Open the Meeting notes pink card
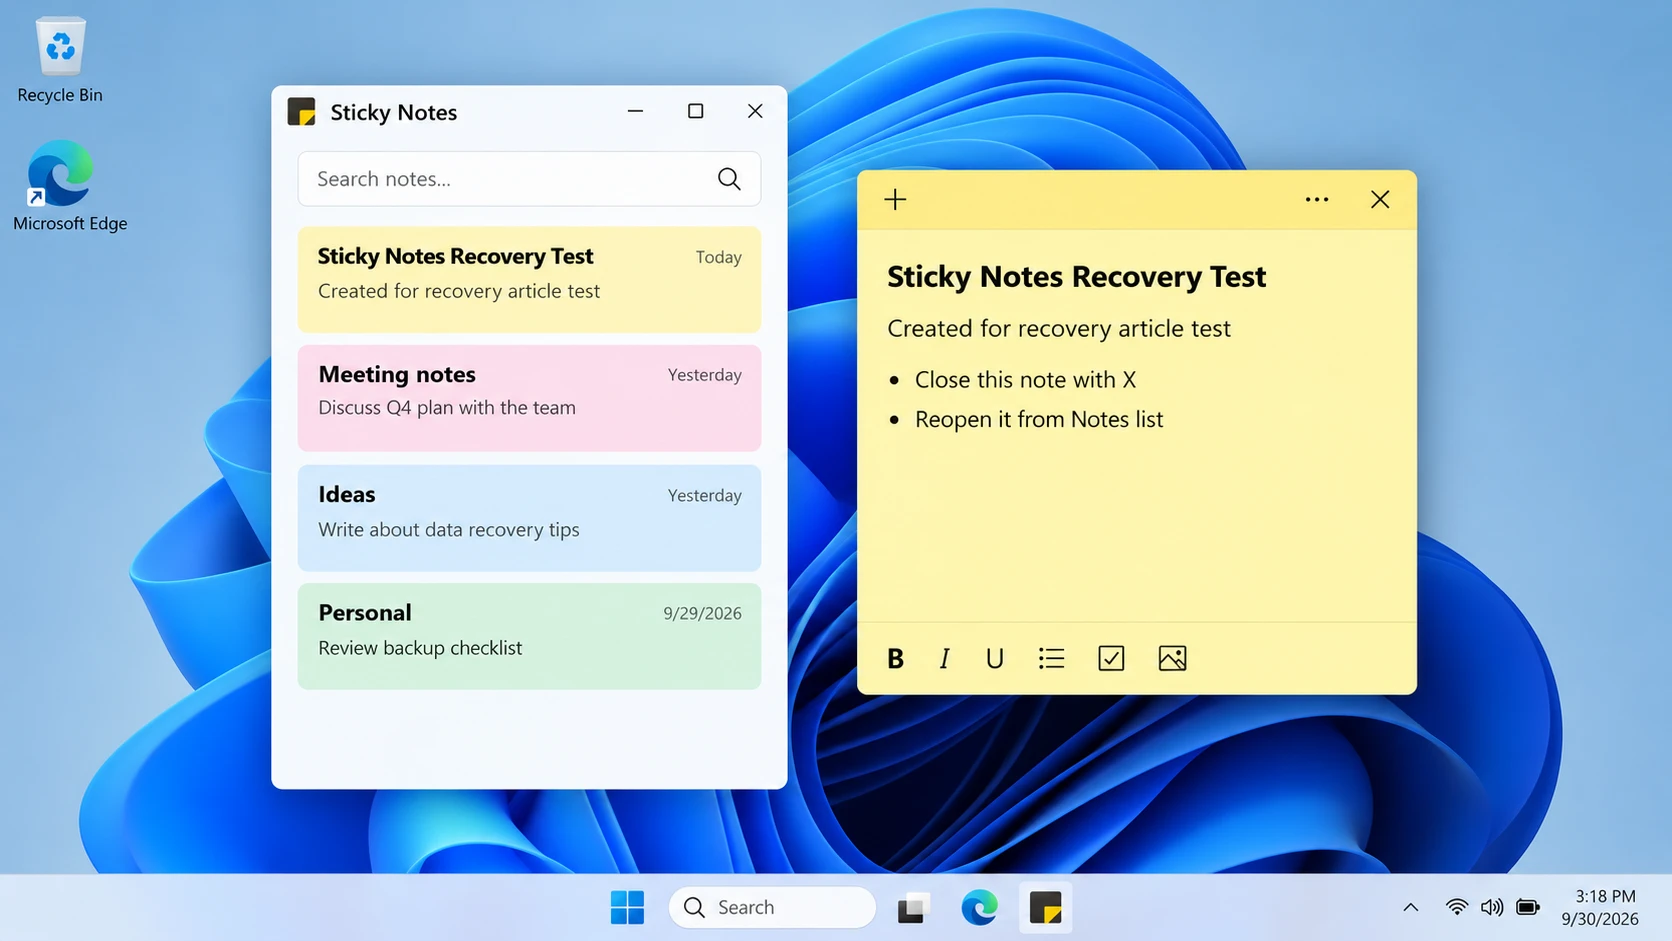 529,398
